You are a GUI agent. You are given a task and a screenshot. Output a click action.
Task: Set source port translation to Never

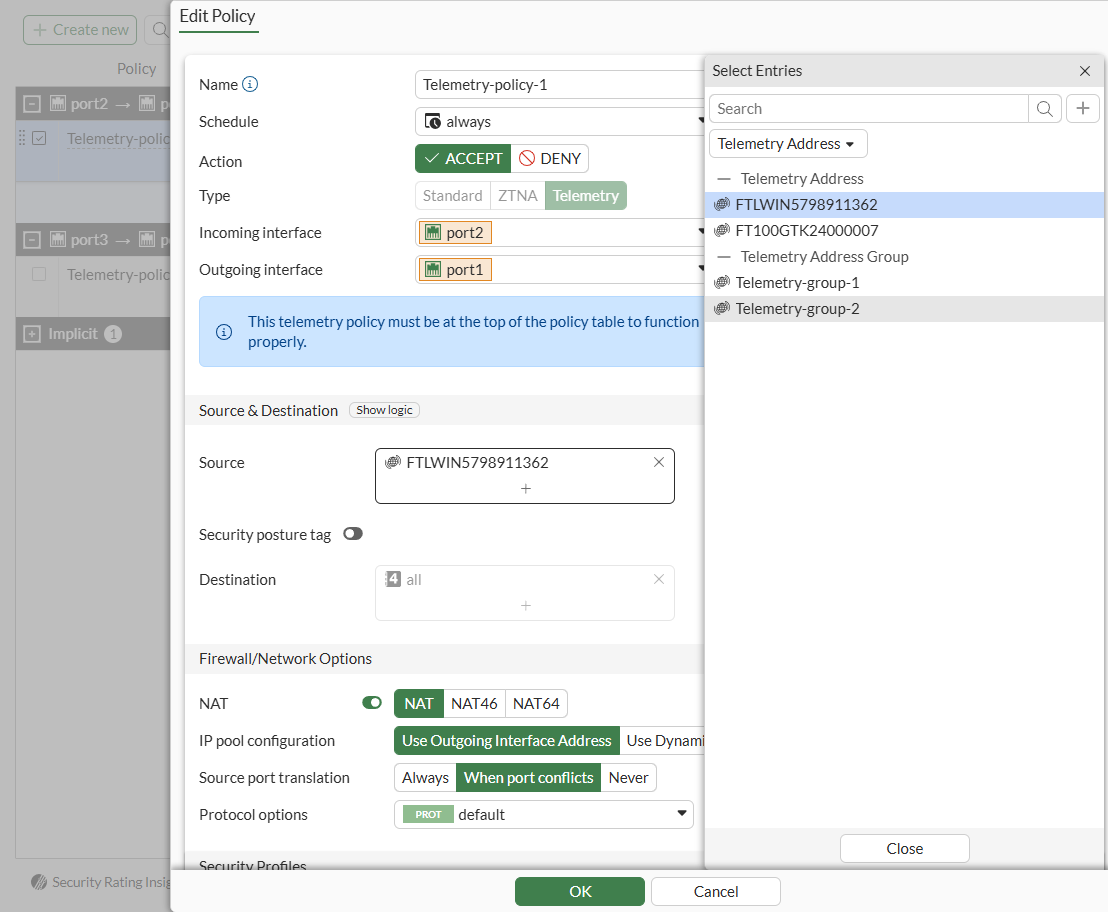[628, 778]
